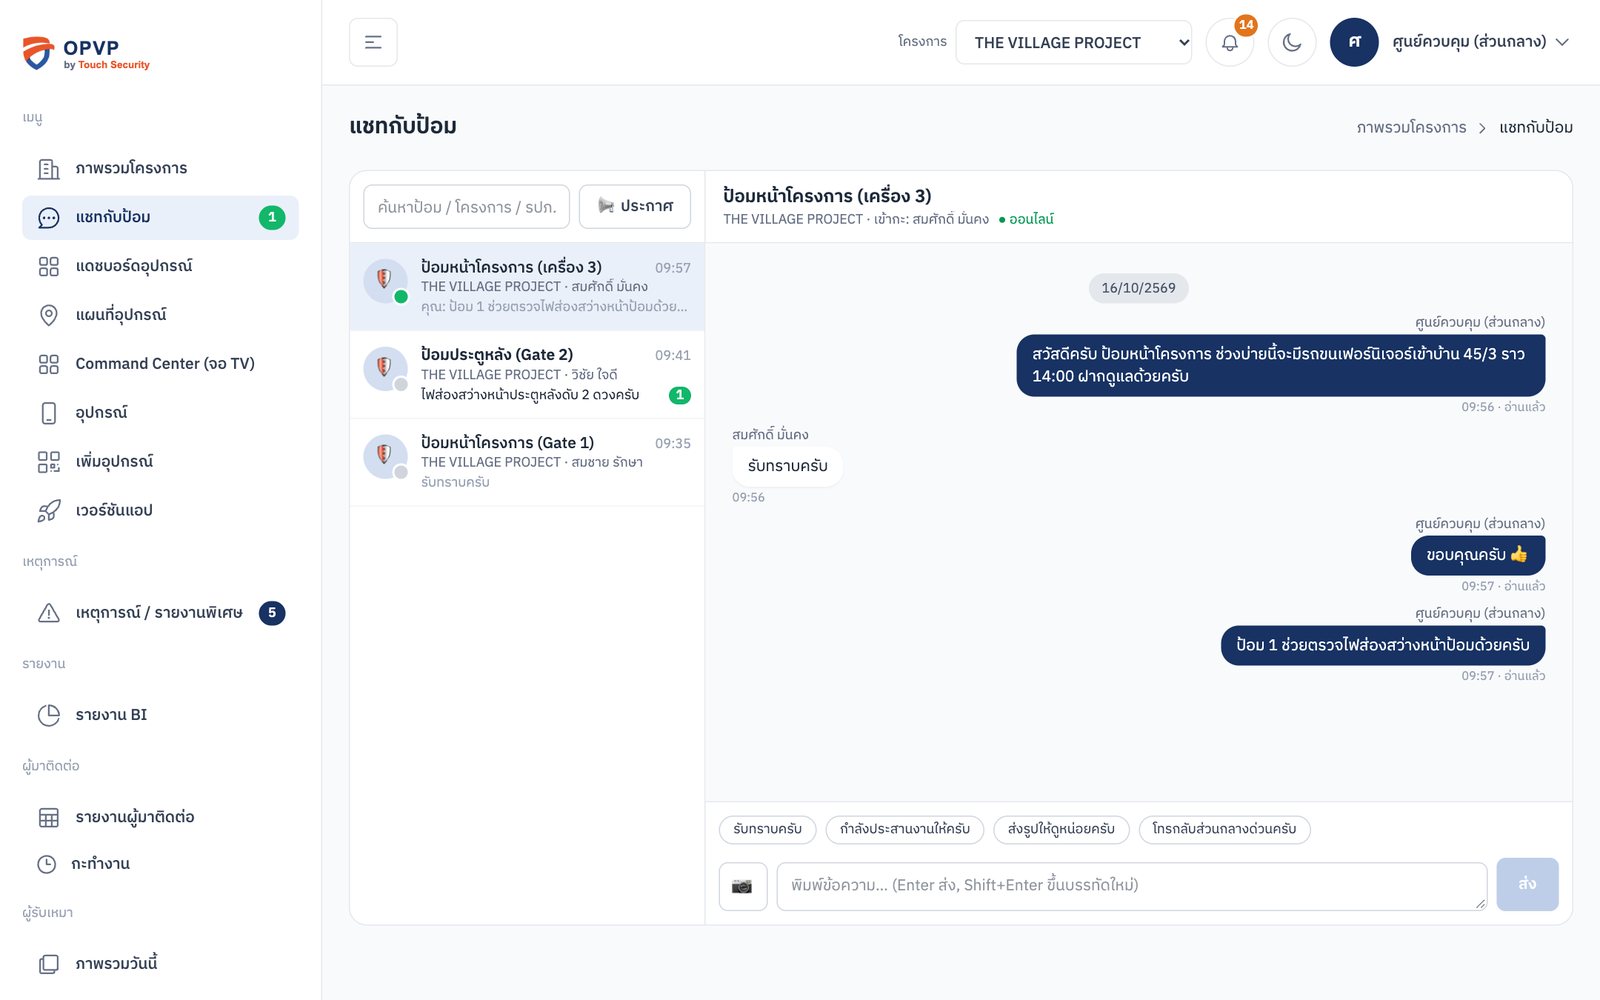Click the table icon for รายงานผู้มาติดต่อ
The image size is (1600, 1000).
(48, 818)
